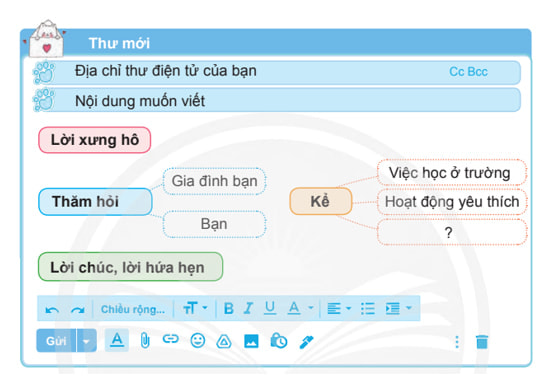The width and height of the screenshot is (559, 377).
Task: Click the redo arrow icon
Action: click(77, 309)
